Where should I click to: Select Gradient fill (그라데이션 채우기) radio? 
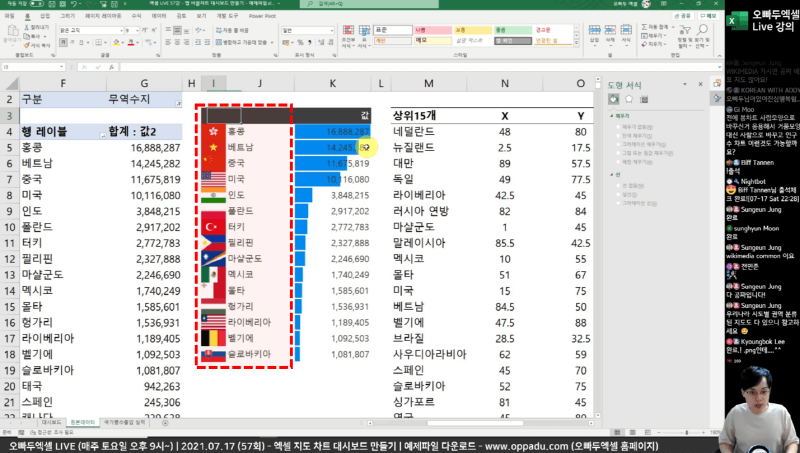[x=618, y=144]
